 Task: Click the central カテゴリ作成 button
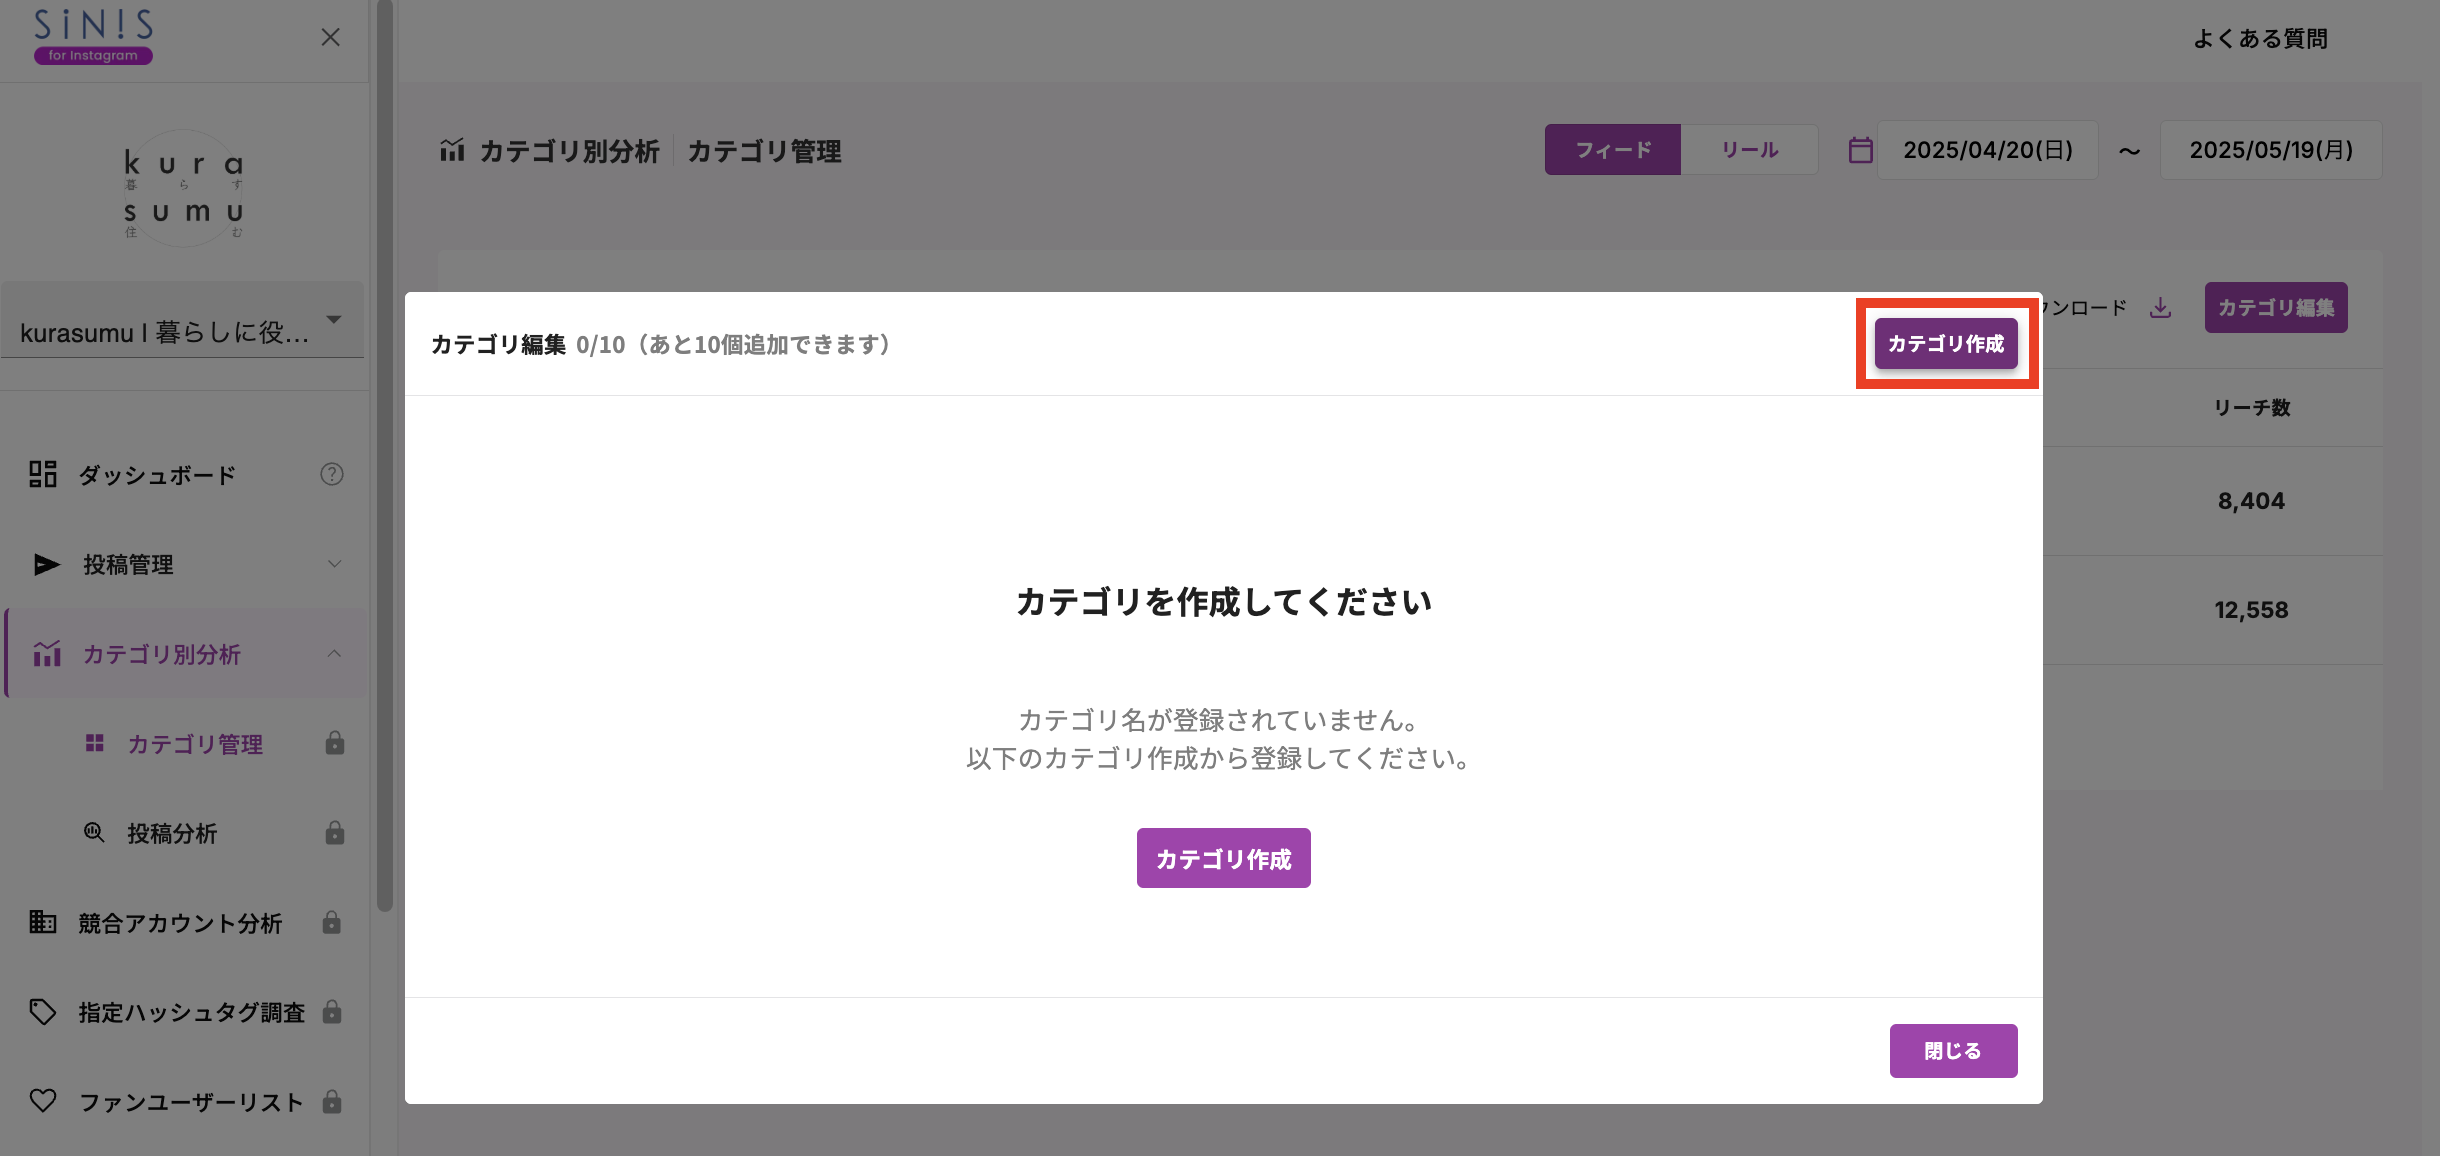click(x=1223, y=857)
